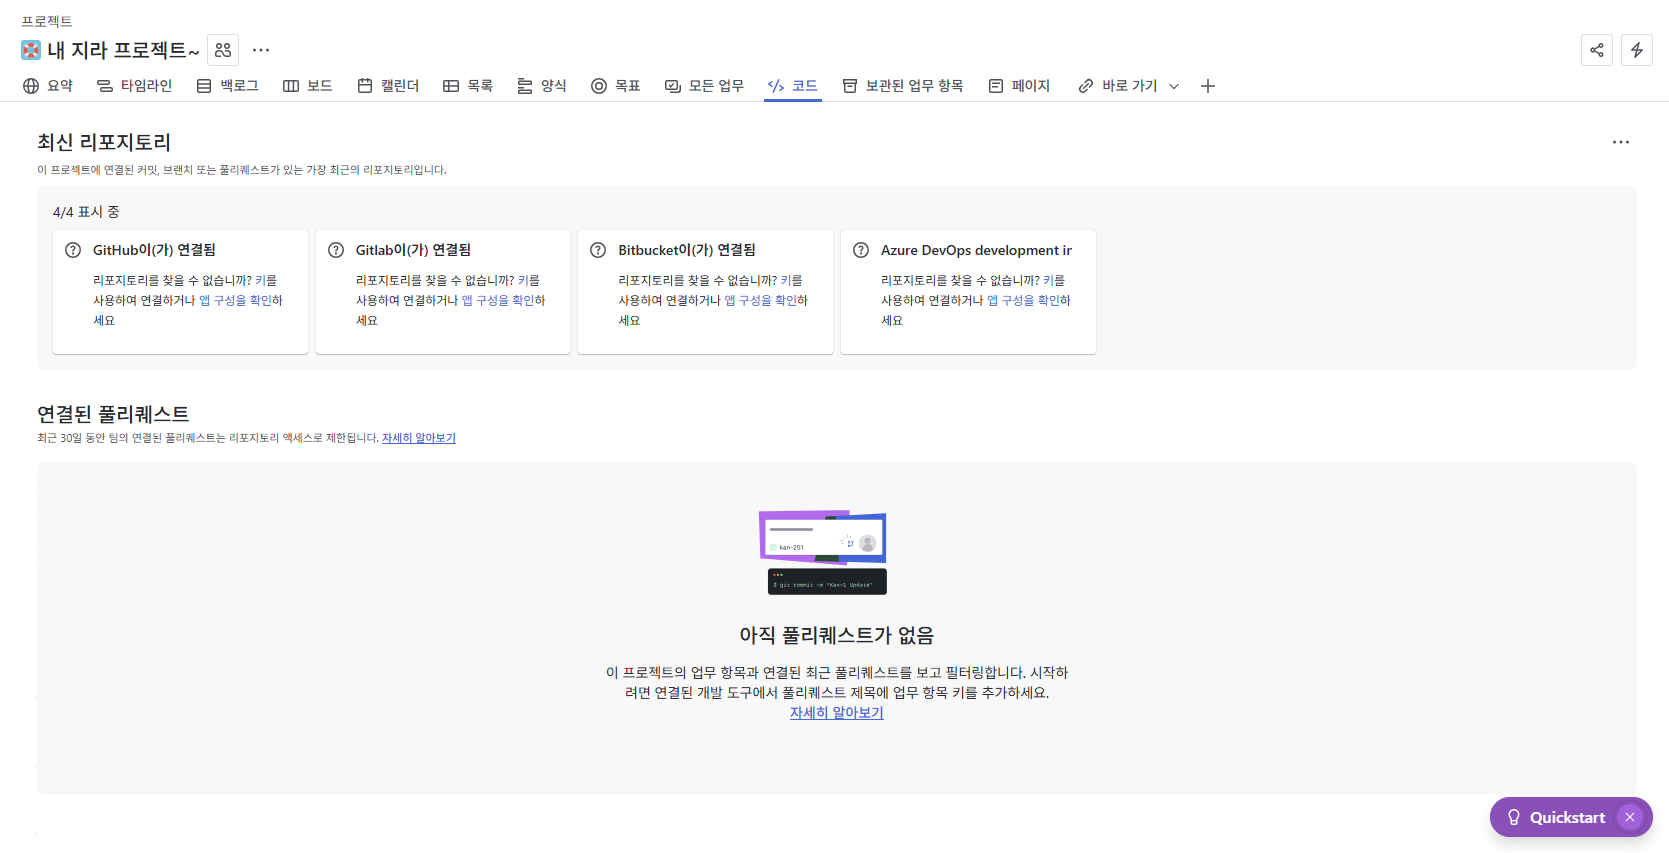Screen dimensions: 1669x853
Task: Open the 모든 업무 tab
Action: [705, 86]
